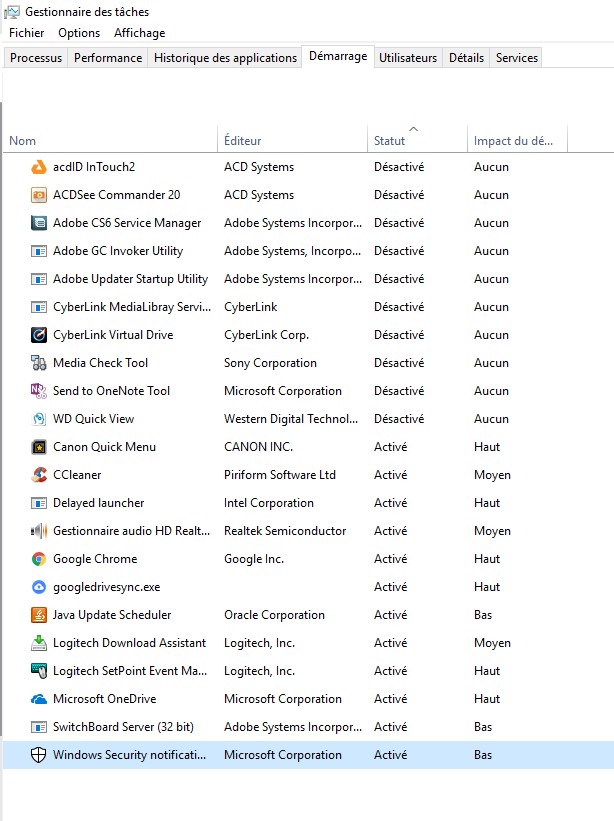Select the Realtek audio manager speaker icon
The height and width of the screenshot is (821, 614).
pyautogui.click(x=39, y=531)
